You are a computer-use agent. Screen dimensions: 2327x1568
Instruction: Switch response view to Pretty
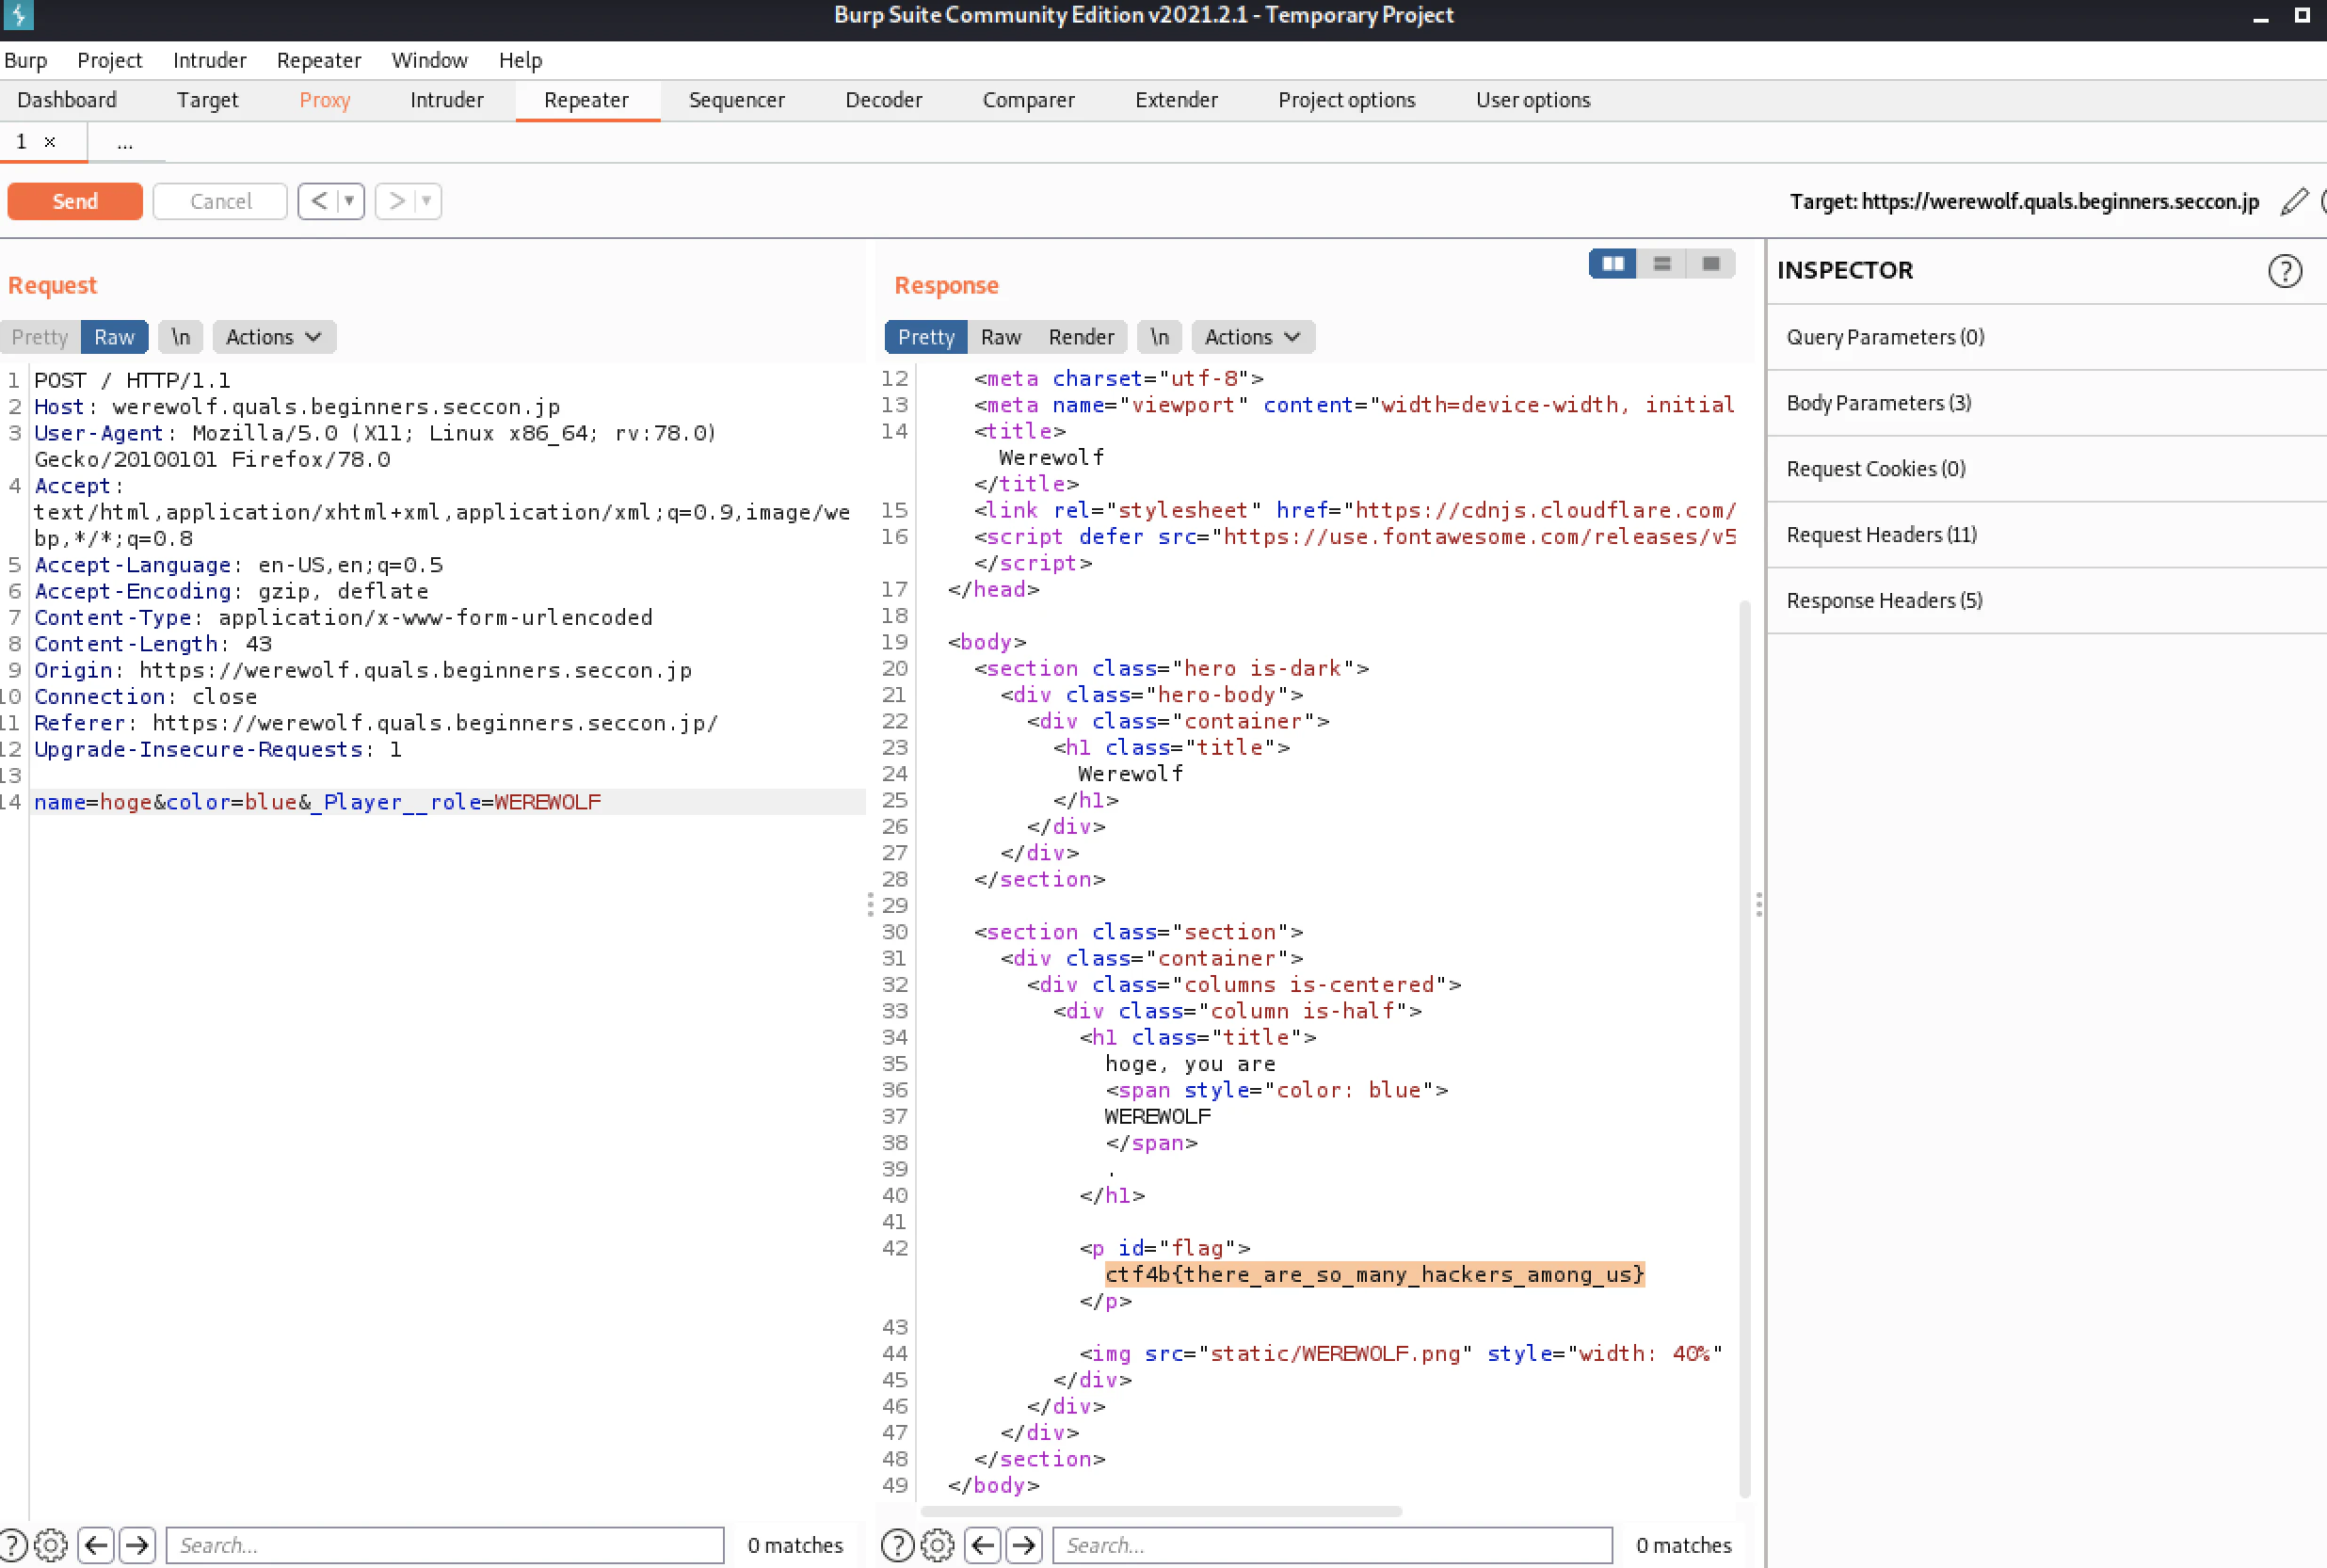coord(926,337)
